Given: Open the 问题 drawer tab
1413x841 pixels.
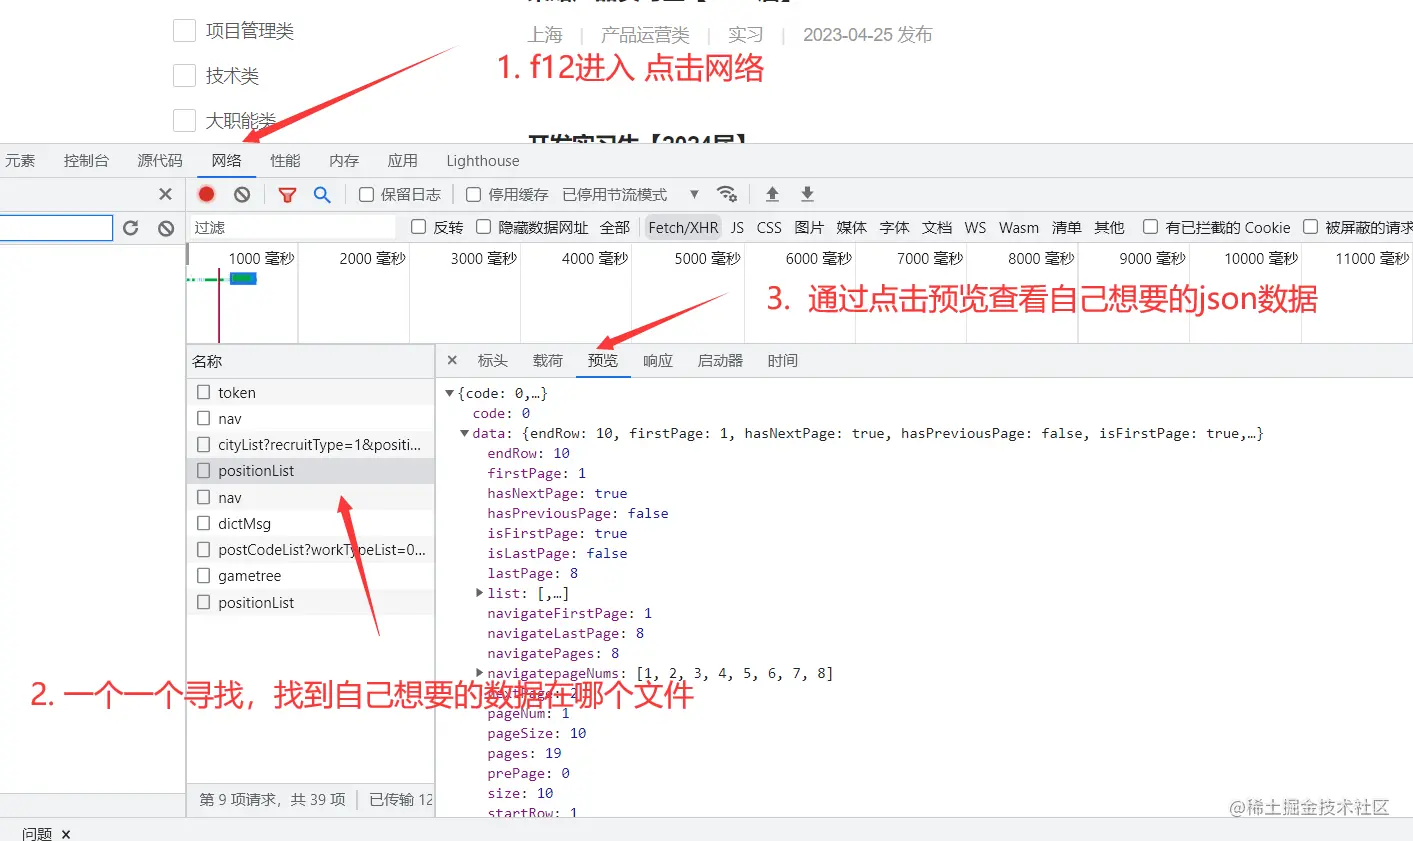Looking at the screenshot, I should (37, 834).
